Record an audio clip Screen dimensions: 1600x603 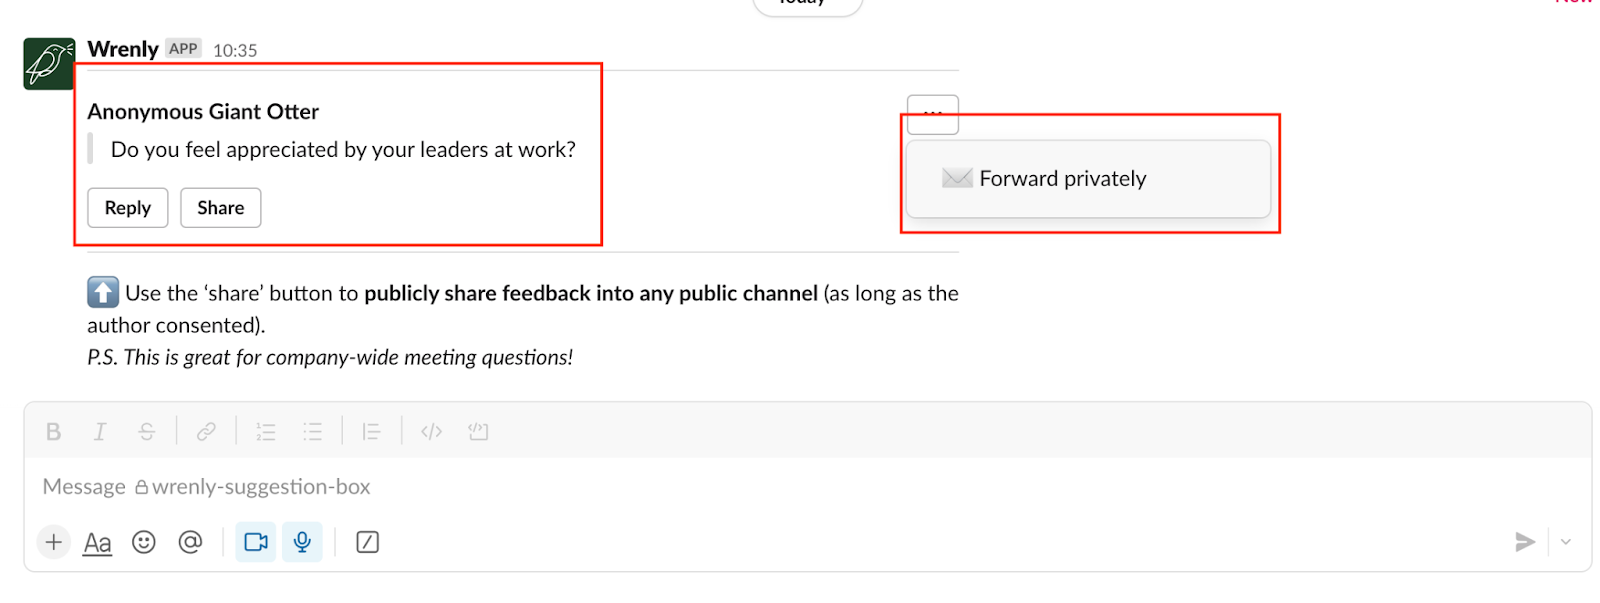click(x=302, y=541)
